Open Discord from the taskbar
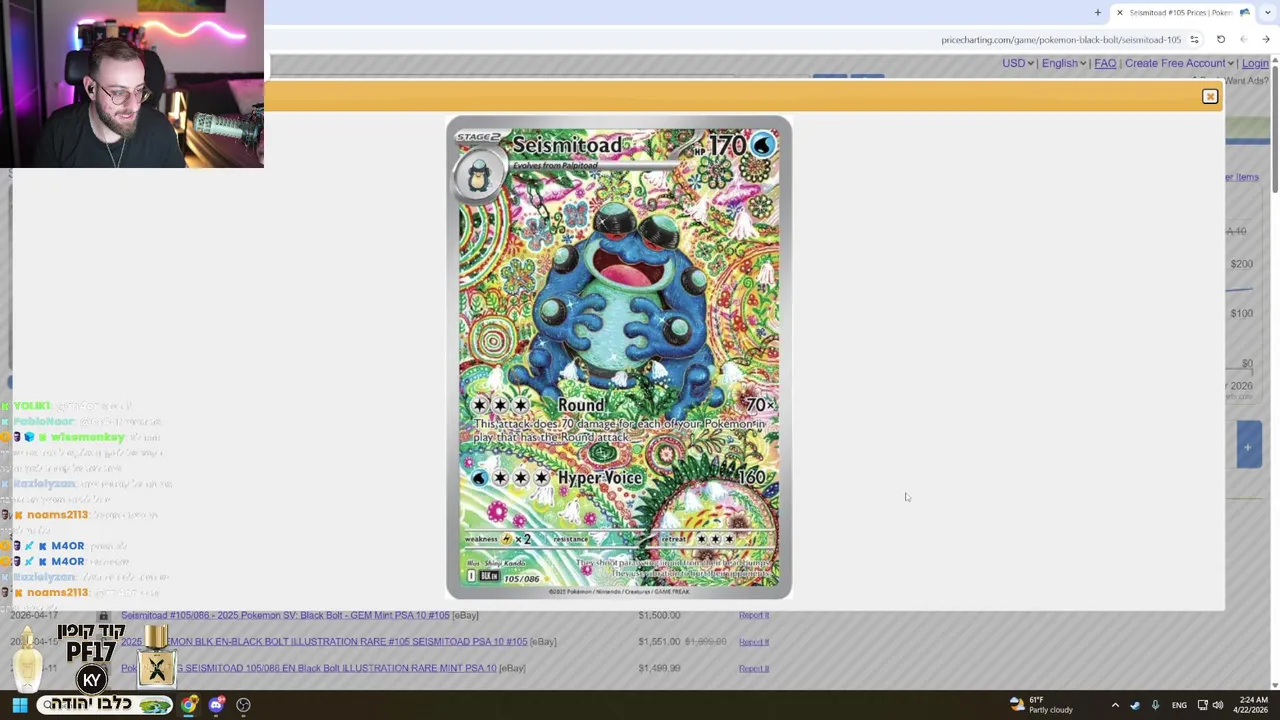The image size is (1280, 720). pos(216,705)
